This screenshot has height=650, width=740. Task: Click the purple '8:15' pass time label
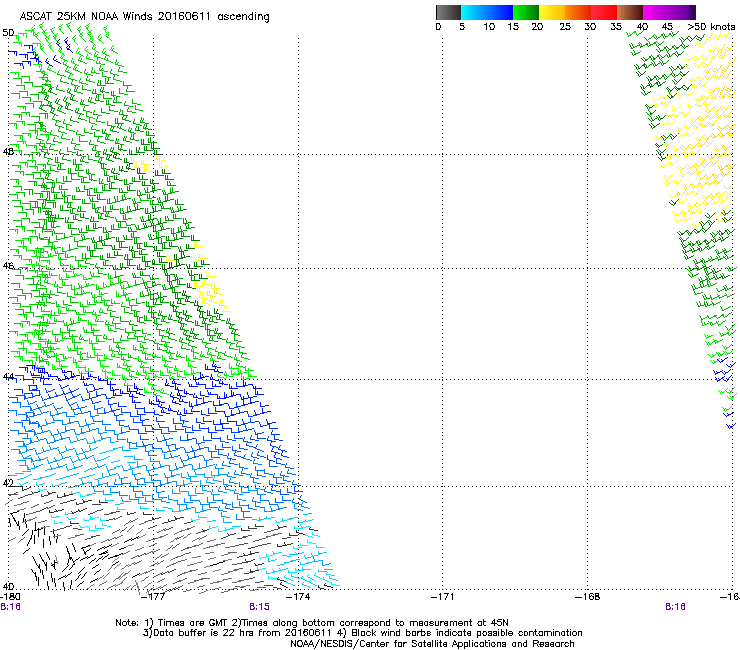pos(260,607)
